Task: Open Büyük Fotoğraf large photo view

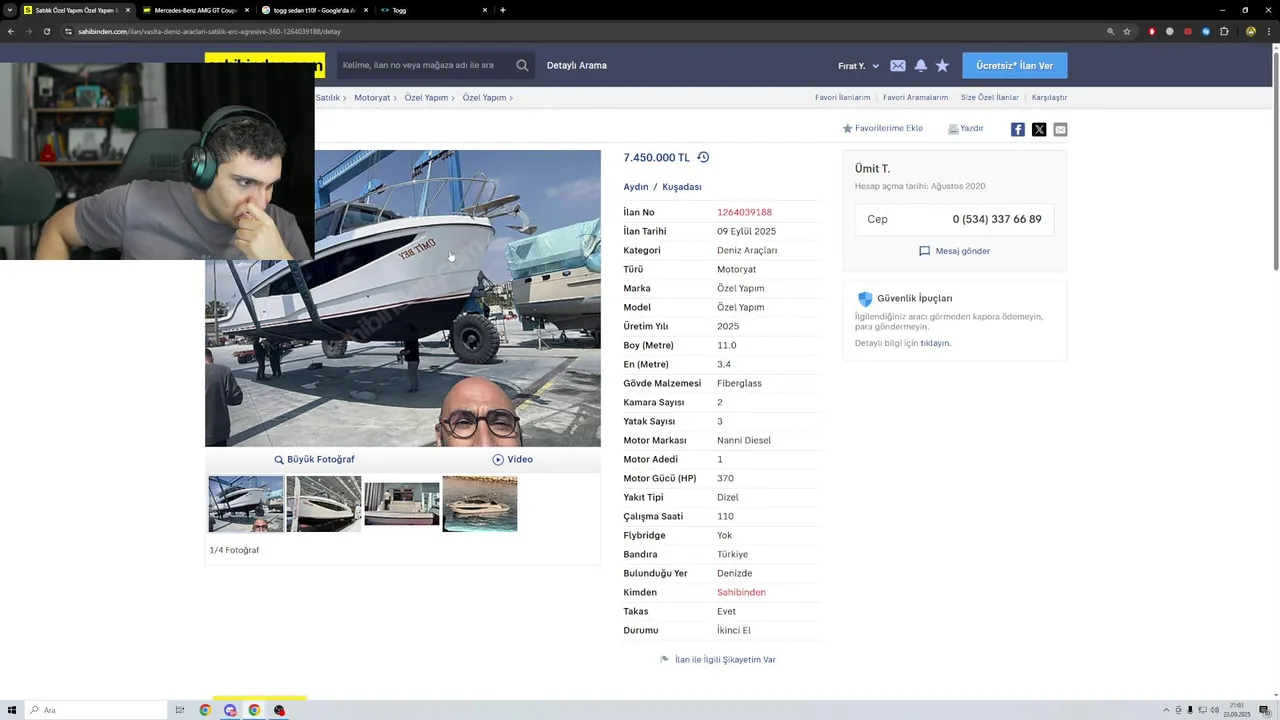Action: pyautogui.click(x=314, y=459)
